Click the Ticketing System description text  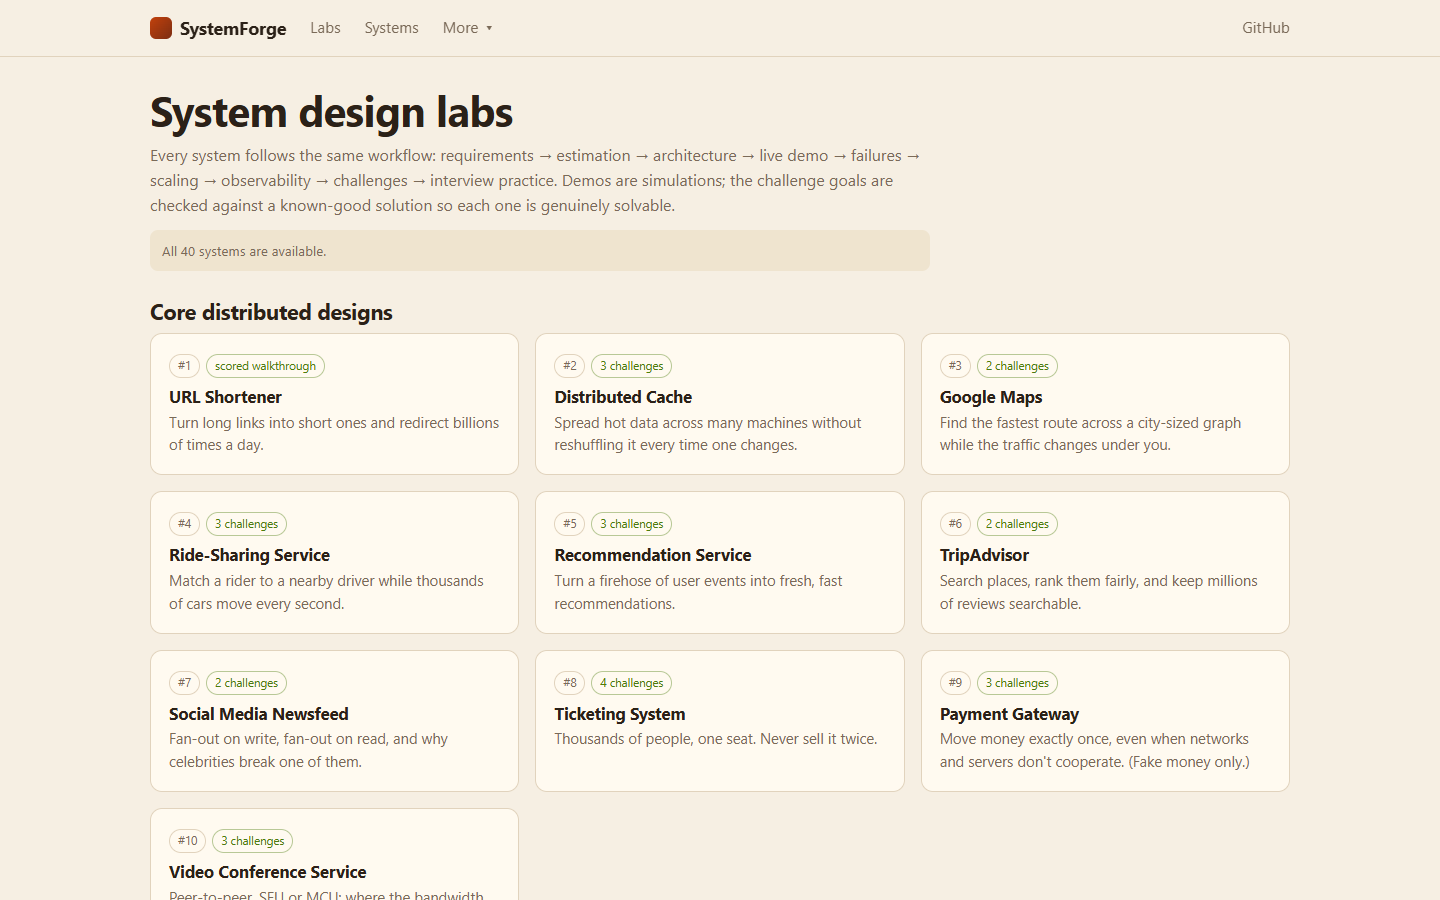coord(716,739)
